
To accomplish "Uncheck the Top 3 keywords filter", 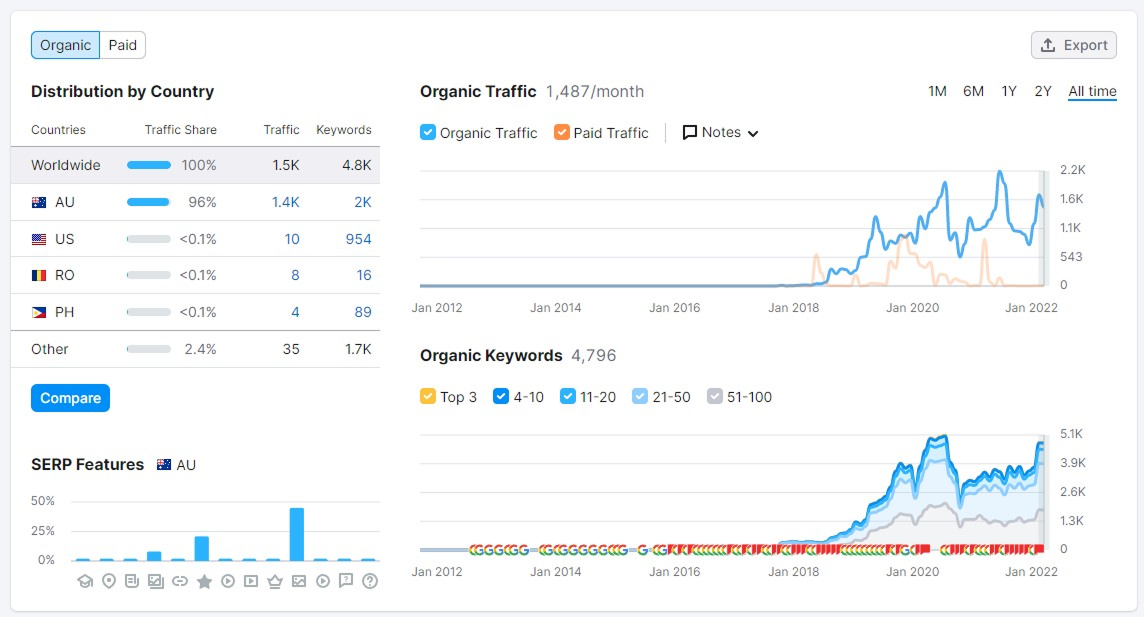I will pos(427,396).
